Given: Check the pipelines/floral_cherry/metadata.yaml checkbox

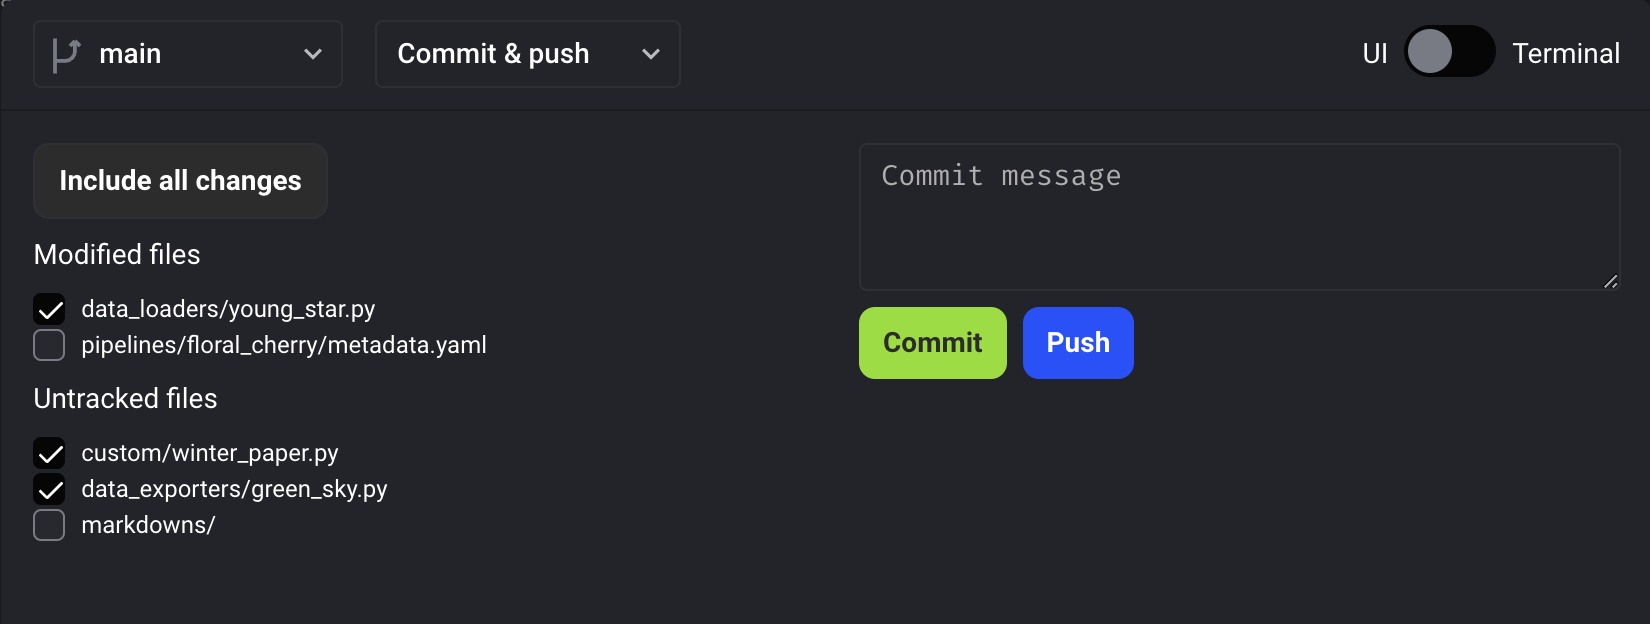Looking at the screenshot, I should click(49, 345).
